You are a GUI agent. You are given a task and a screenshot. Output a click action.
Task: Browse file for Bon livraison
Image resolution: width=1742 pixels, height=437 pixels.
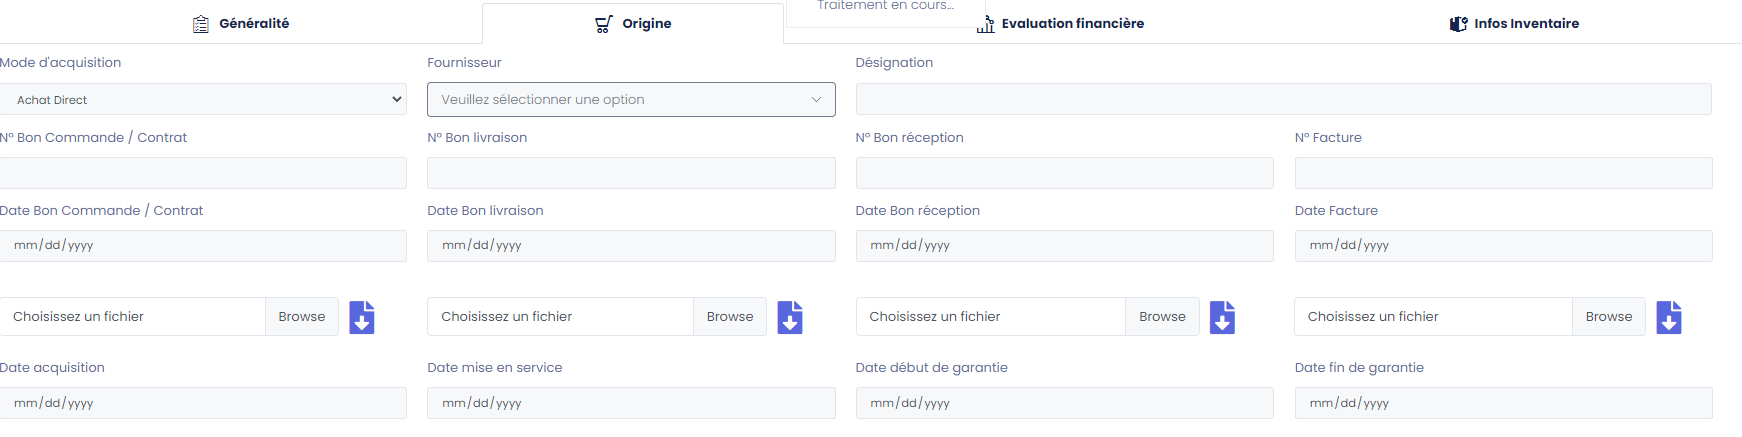pyautogui.click(x=730, y=317)
